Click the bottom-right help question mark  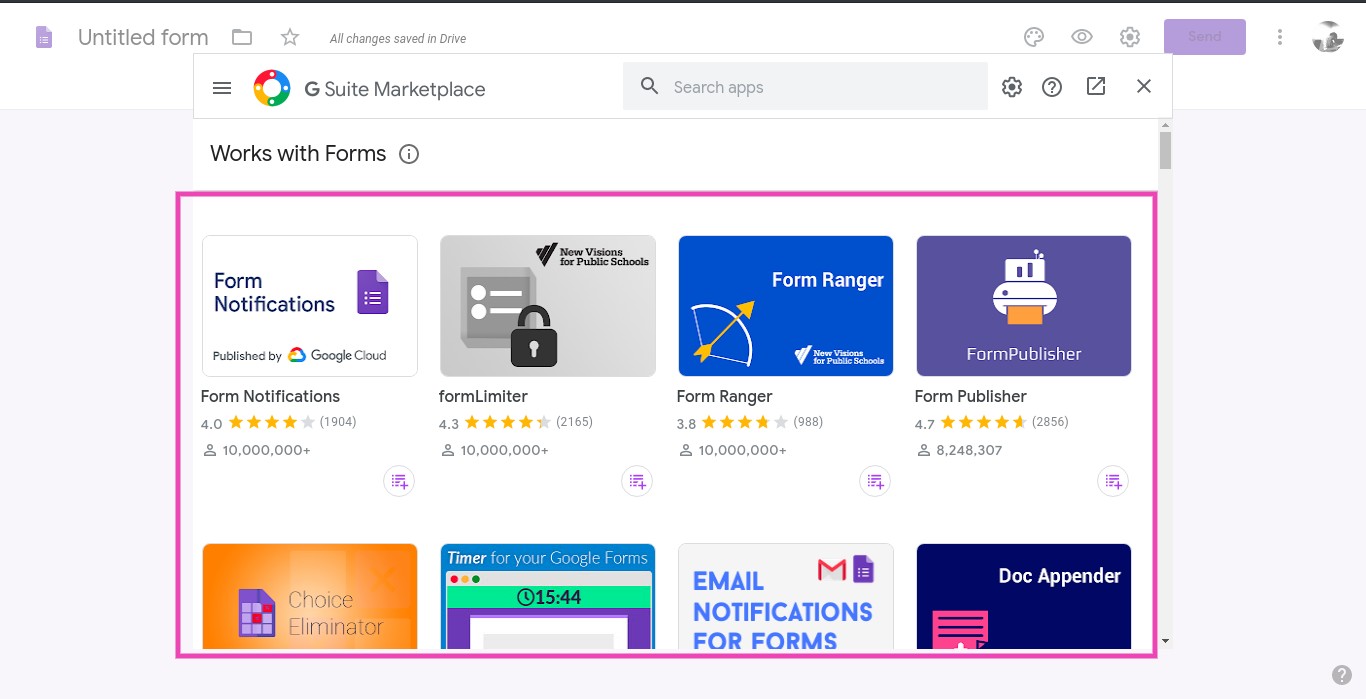coord(1342,675)
